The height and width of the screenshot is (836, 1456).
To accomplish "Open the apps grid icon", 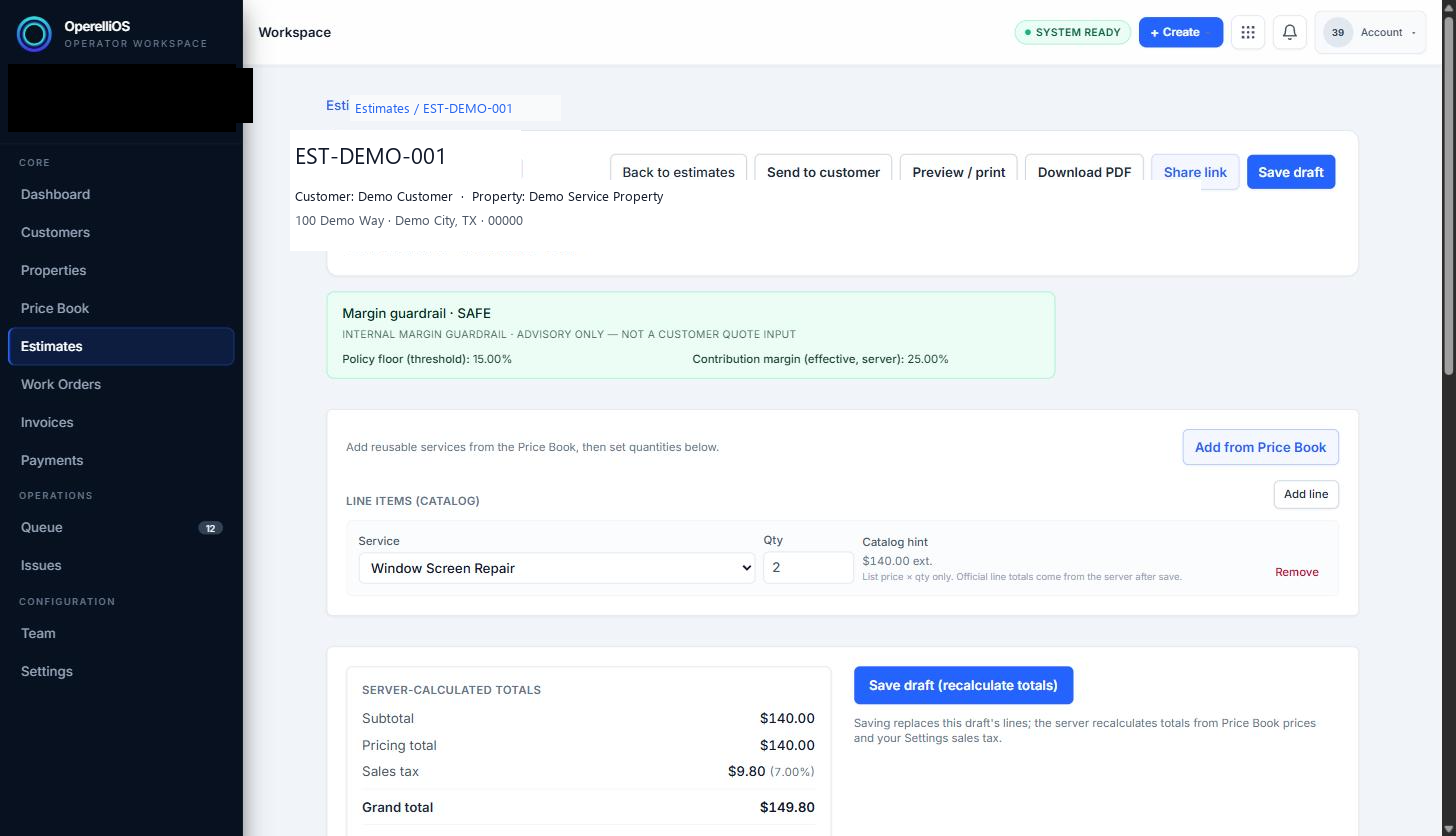I will point(1248,32).
